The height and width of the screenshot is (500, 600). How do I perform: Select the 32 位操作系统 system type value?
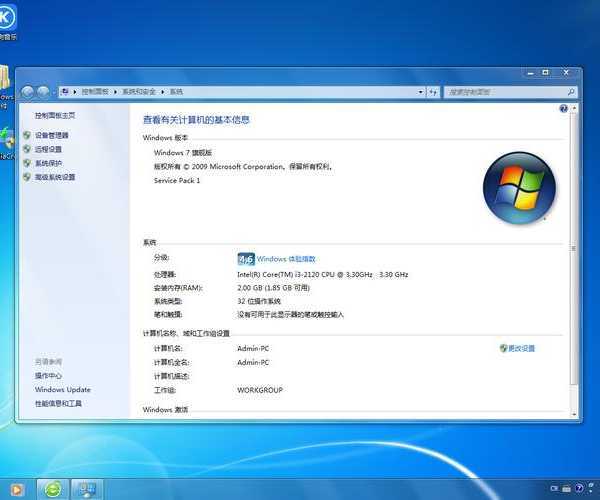point(259,301)
